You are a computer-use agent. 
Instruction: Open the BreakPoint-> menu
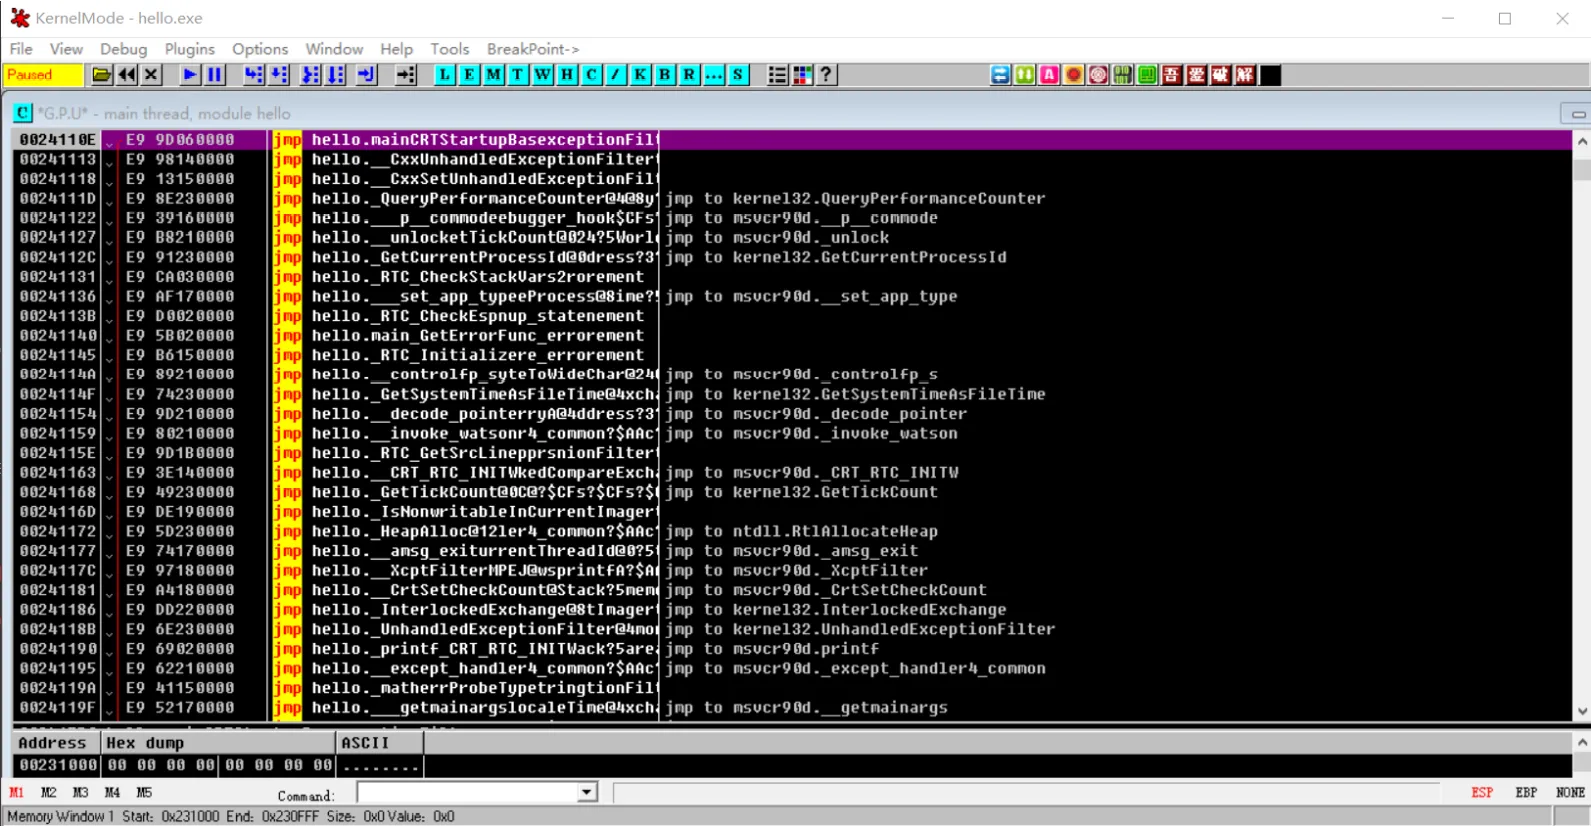532,49
